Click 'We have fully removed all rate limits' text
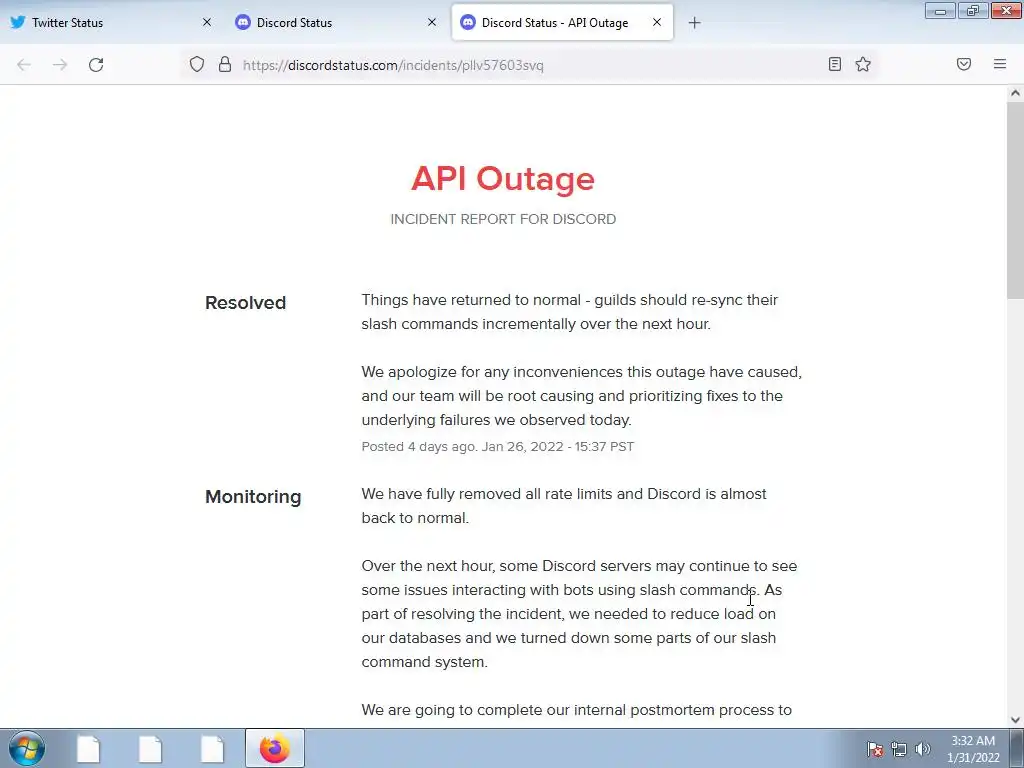Viewport: 1024px width, 768px height. [x=564, y=506]
